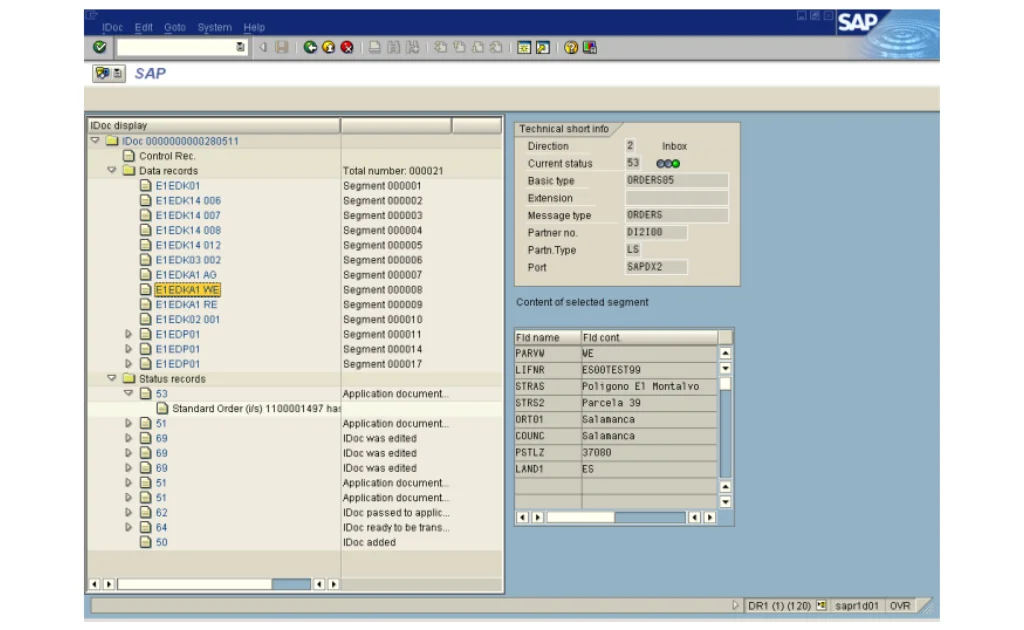Viewport: 1024px width, 630px height.
Task: Click the PSTLZ field name cell
Action: pyautogui.click(x=548, y=452)
